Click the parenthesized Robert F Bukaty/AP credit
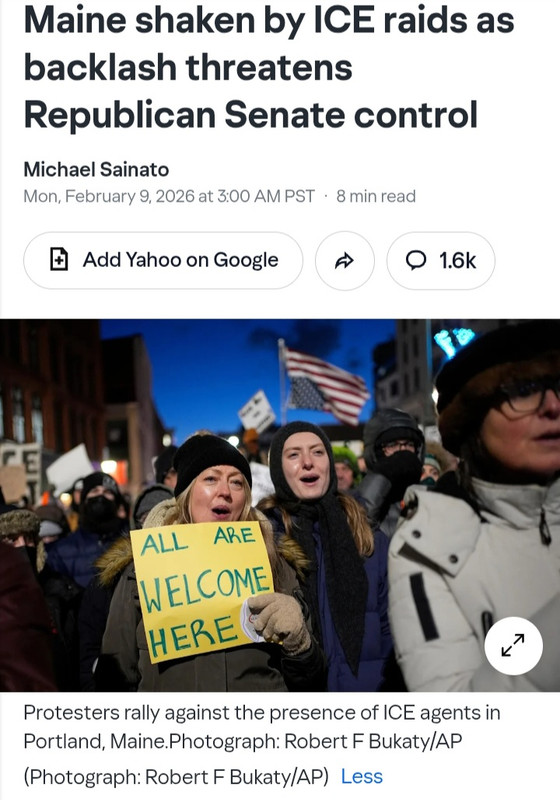The width and height of the screenshot is (560, 800). (176, 776)
